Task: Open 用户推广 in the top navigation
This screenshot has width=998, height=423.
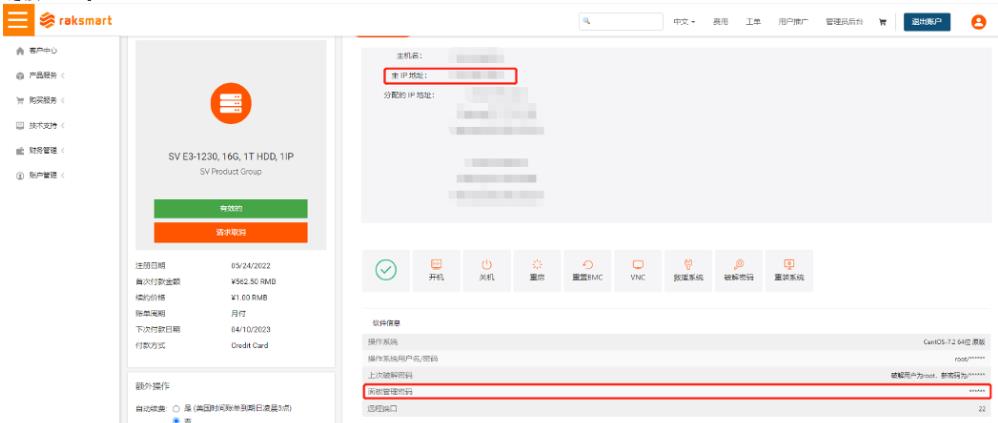Action: [793, 22]
